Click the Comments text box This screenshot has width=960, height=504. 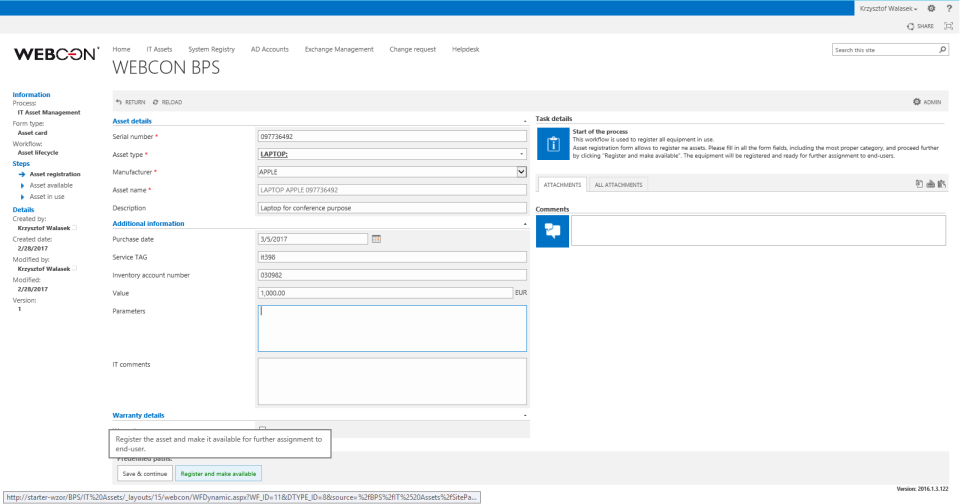pyautogui.click(x=758, y=231)
